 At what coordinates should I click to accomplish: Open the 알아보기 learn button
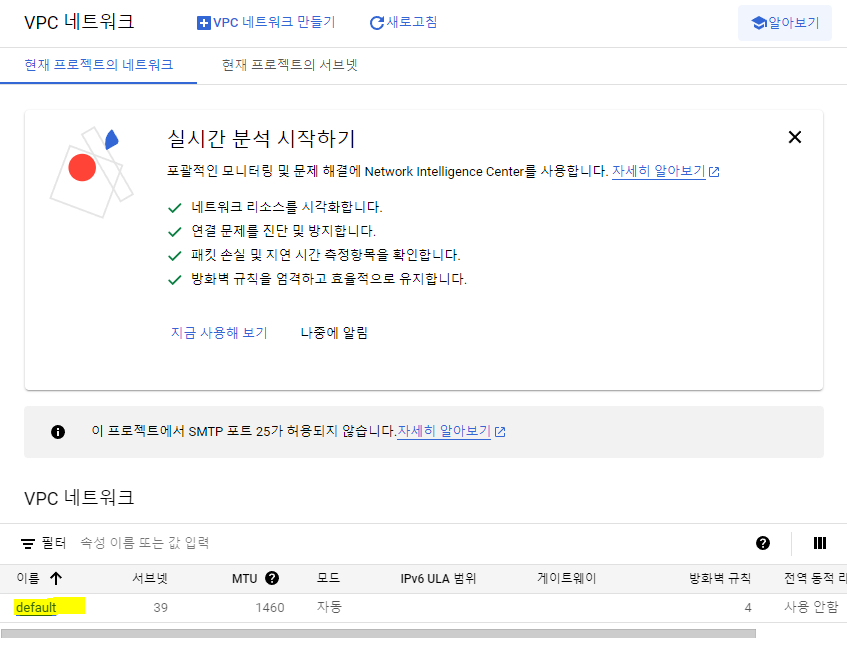pos(784,23)
